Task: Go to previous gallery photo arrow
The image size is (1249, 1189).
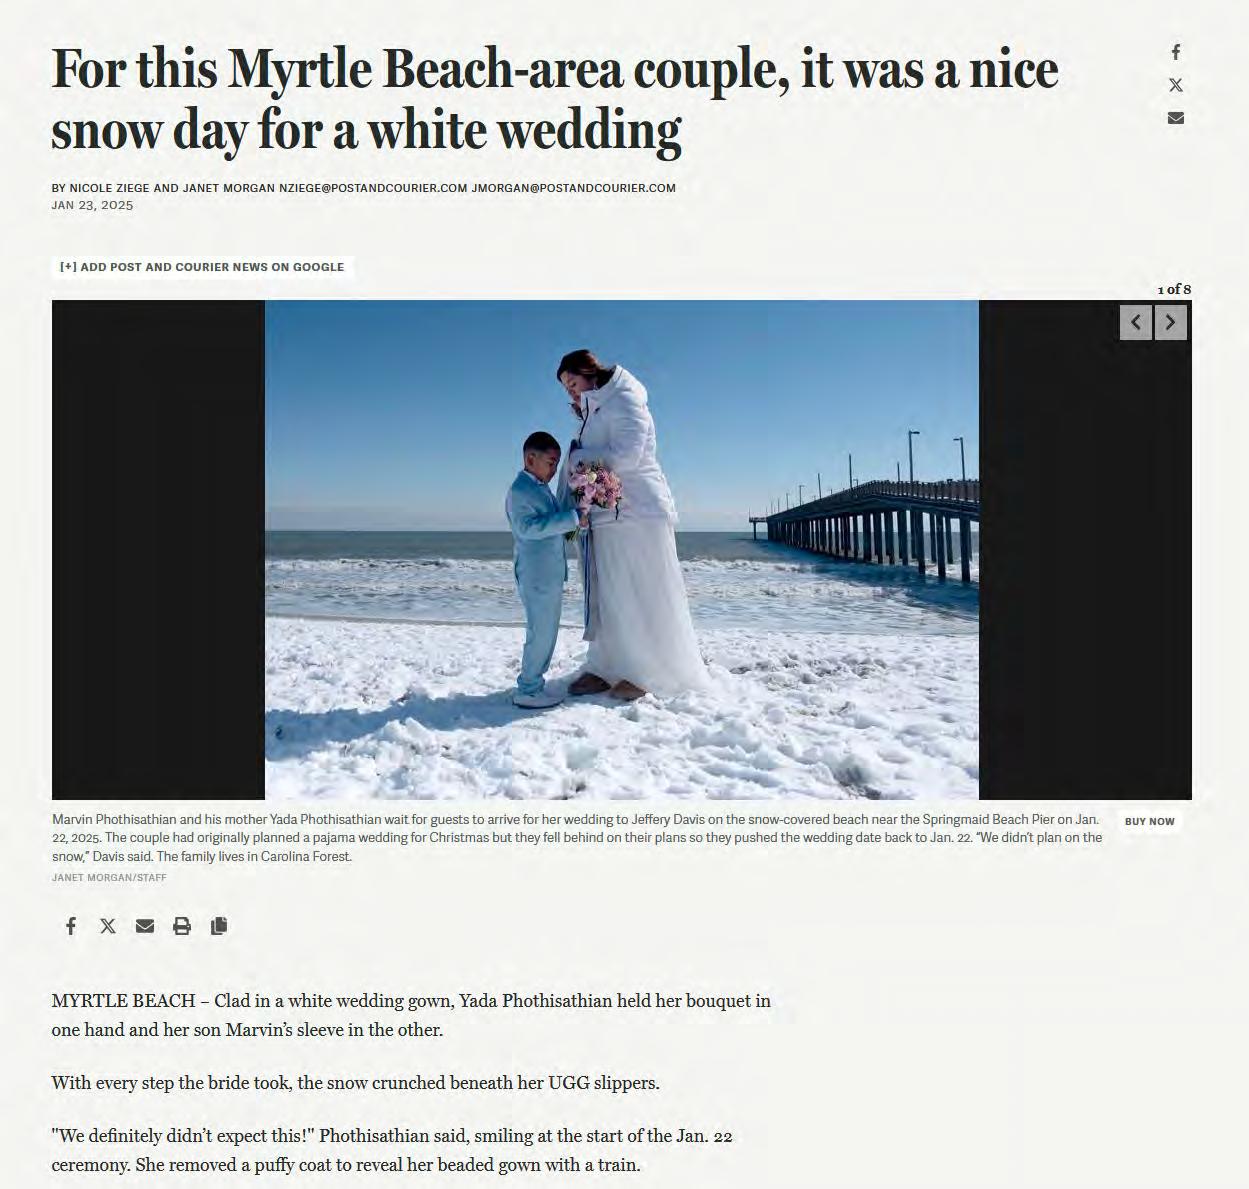Action: (x=1136, y=323)
